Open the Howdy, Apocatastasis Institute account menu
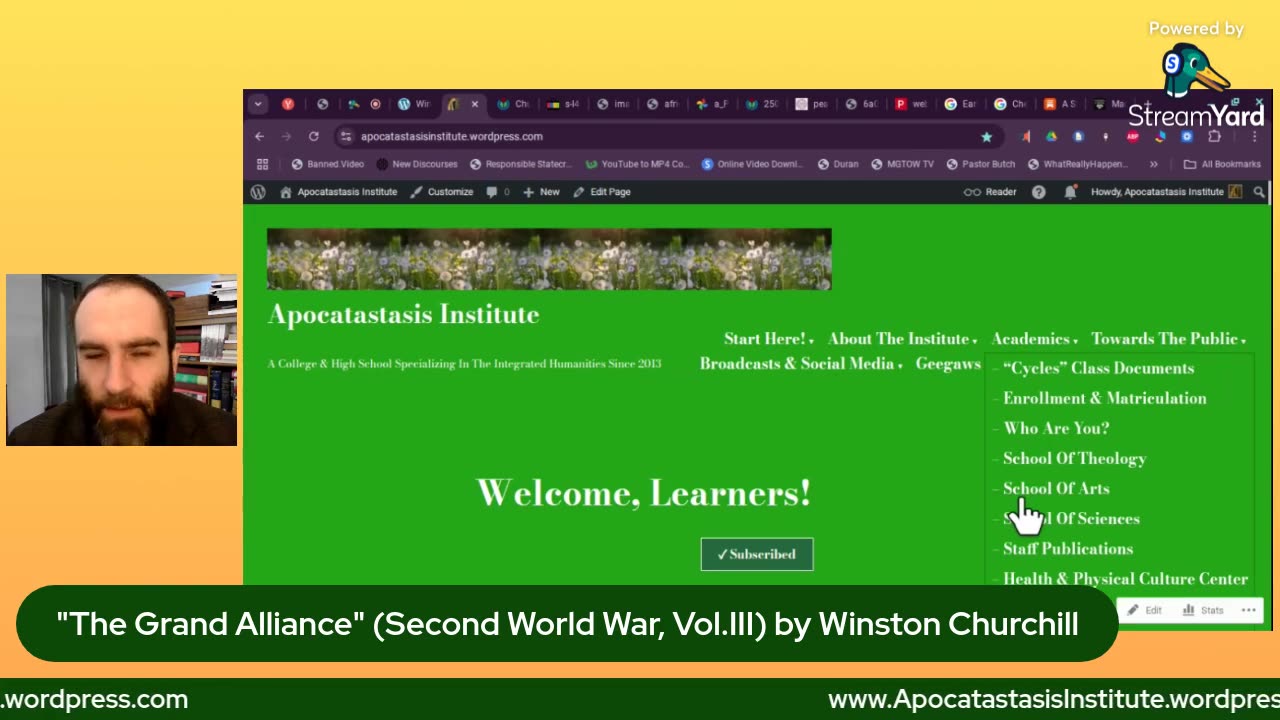Screen dimensions: 1280x720 [x=1166, y=192]
